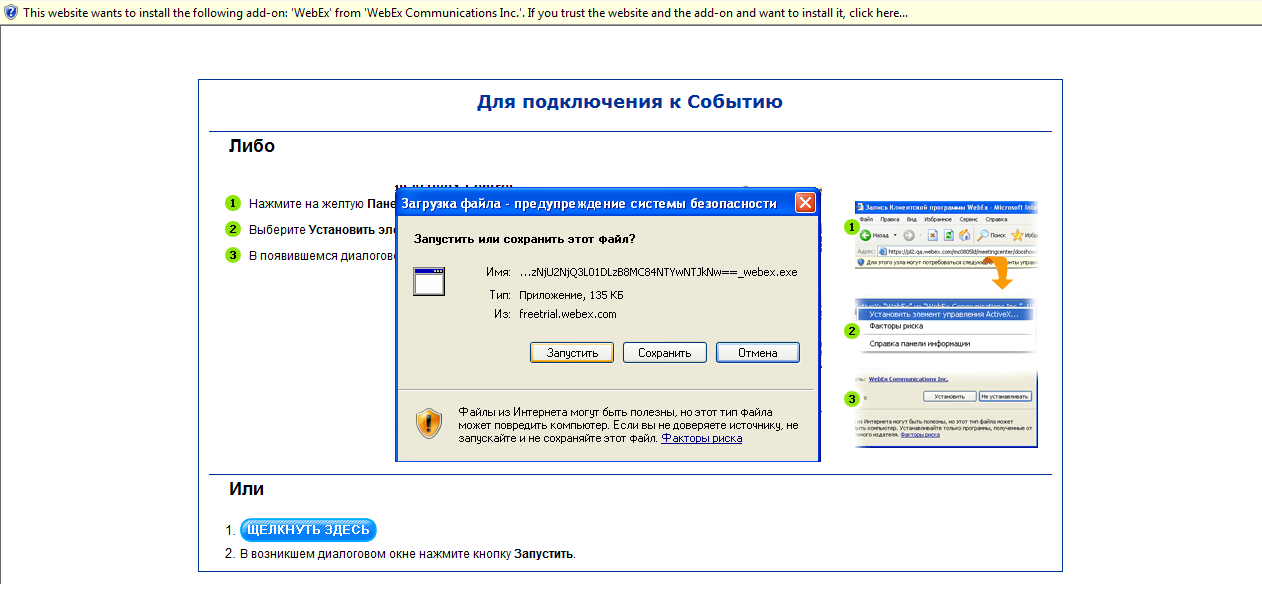Click the 'Или' section heading
Viewport: 1262px width, 590px height.
247,489
